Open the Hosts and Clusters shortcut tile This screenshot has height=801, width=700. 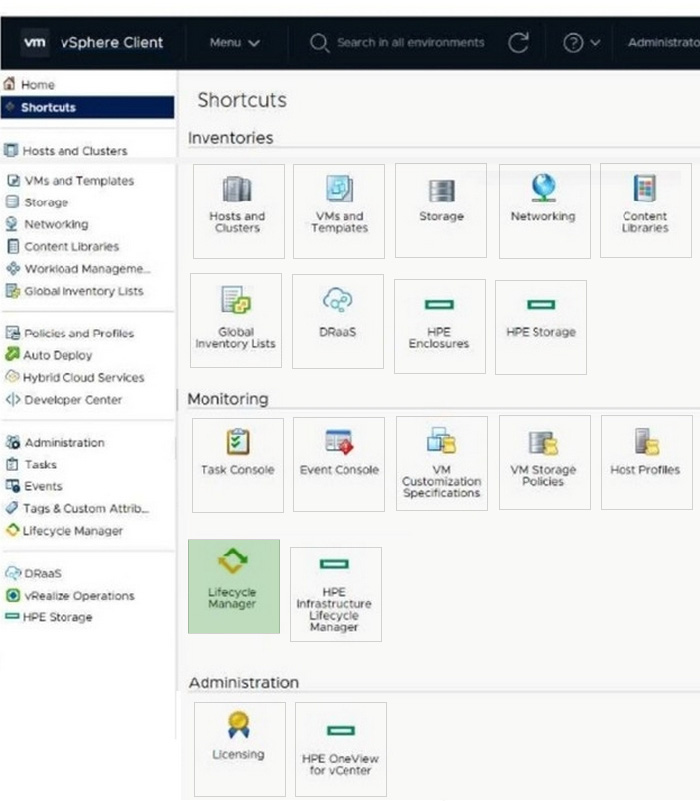pyautogui.click(x=237, y=210)
